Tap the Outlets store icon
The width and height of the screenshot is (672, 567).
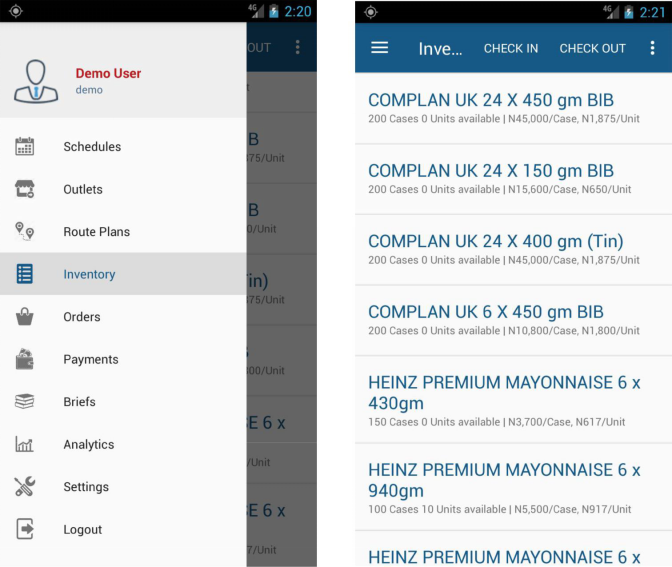(x=24, y=189)
